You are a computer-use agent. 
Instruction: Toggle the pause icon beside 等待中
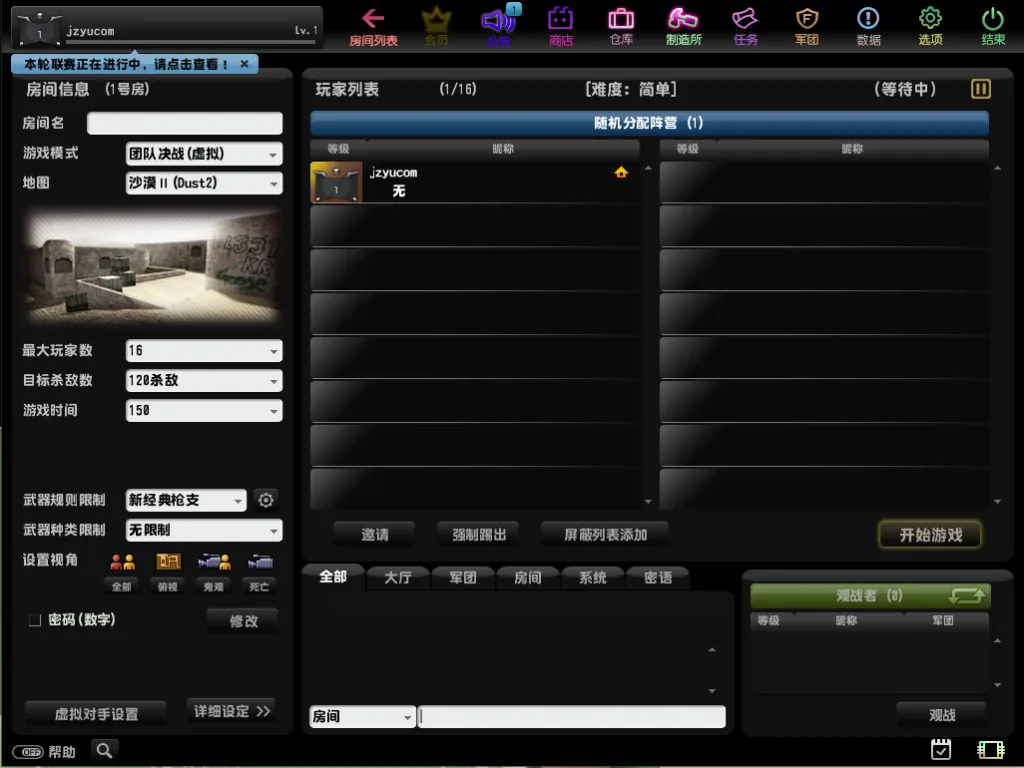point(980,89)
